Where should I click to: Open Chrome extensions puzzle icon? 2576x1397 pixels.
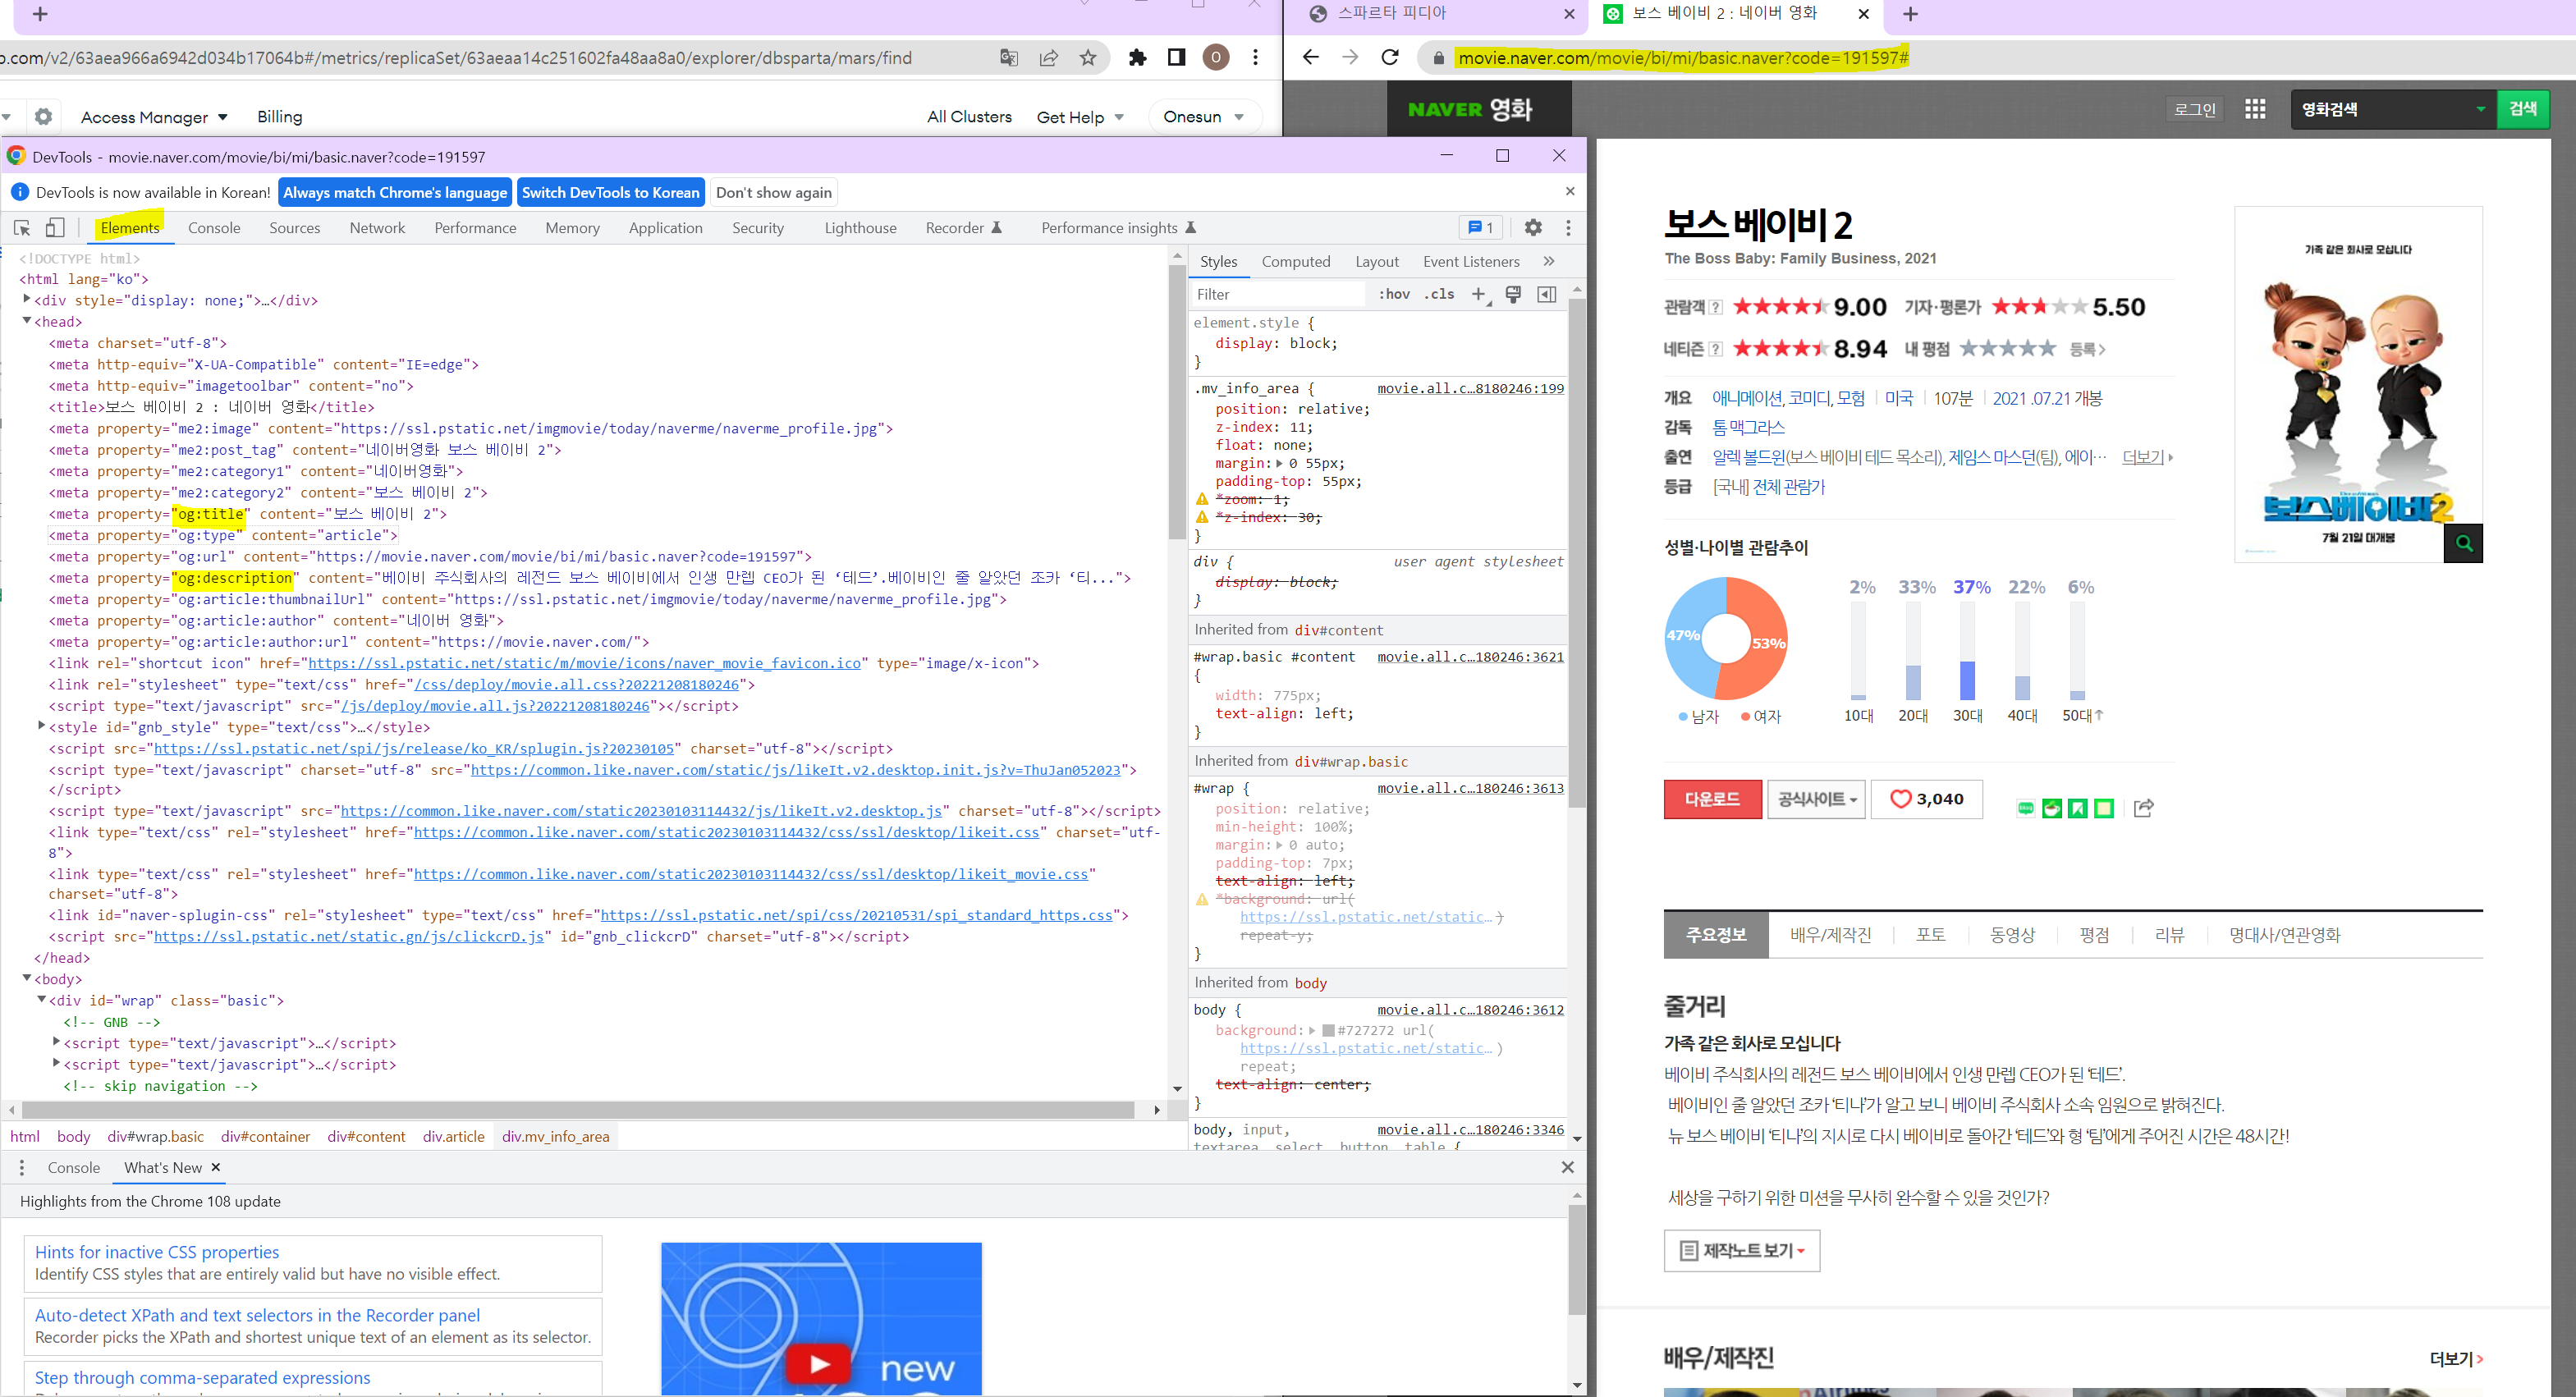tap(1137, 58)
